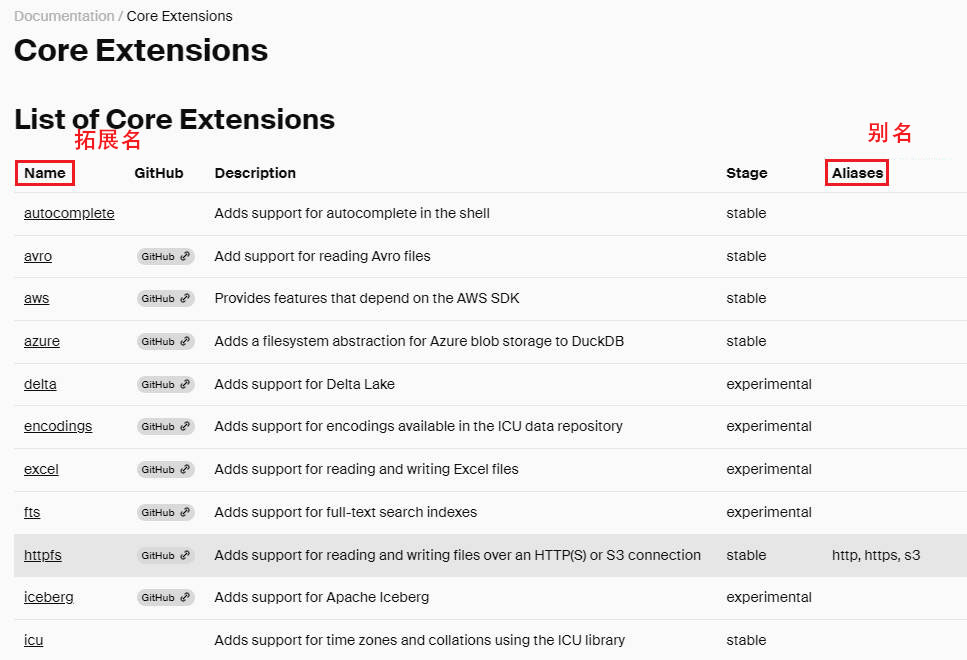Open the fts GitHub link badge
967x660 pixels.
(x=166, y=513)
